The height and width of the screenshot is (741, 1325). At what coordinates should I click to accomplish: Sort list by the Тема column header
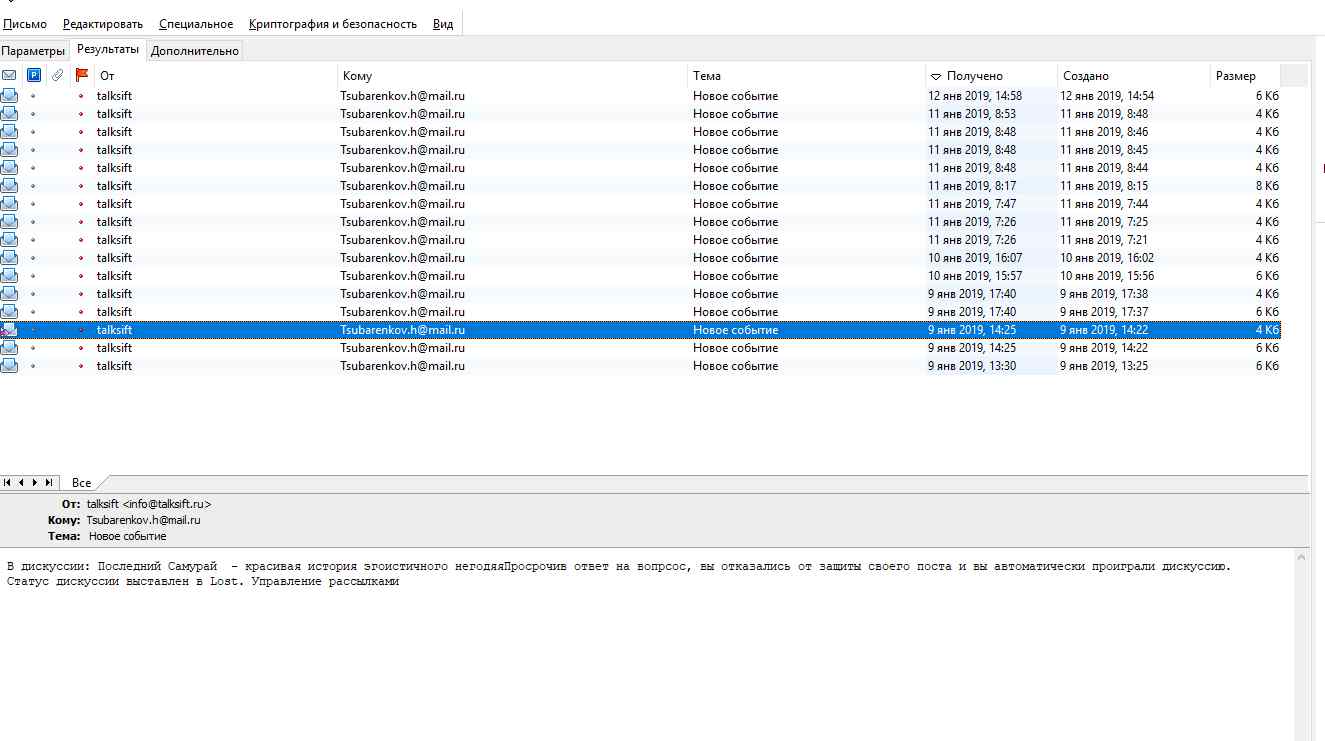click(x=807, y=75)
